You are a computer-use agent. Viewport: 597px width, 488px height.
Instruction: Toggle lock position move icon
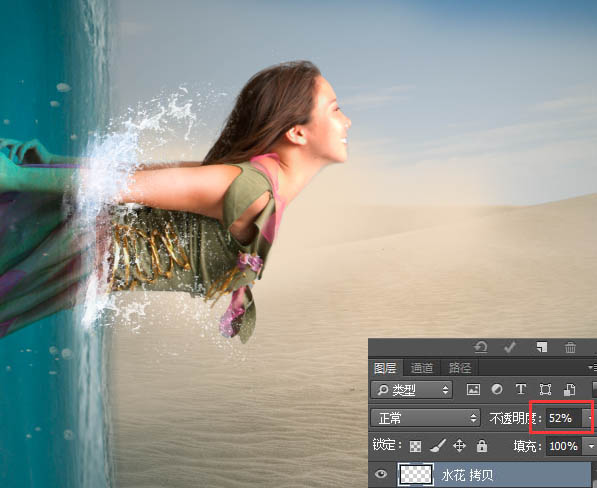(459, 446)
